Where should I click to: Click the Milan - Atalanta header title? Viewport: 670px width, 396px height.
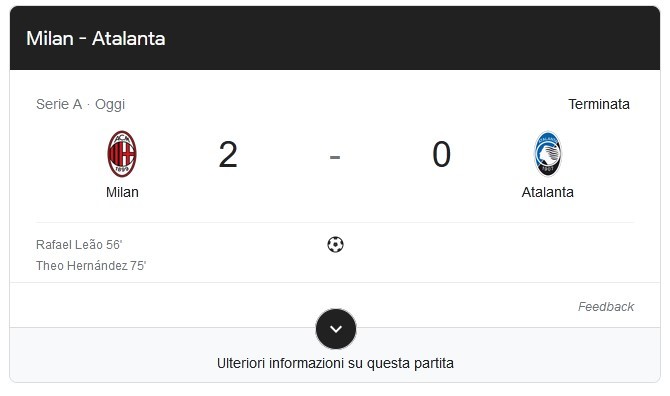click(96, 38)
